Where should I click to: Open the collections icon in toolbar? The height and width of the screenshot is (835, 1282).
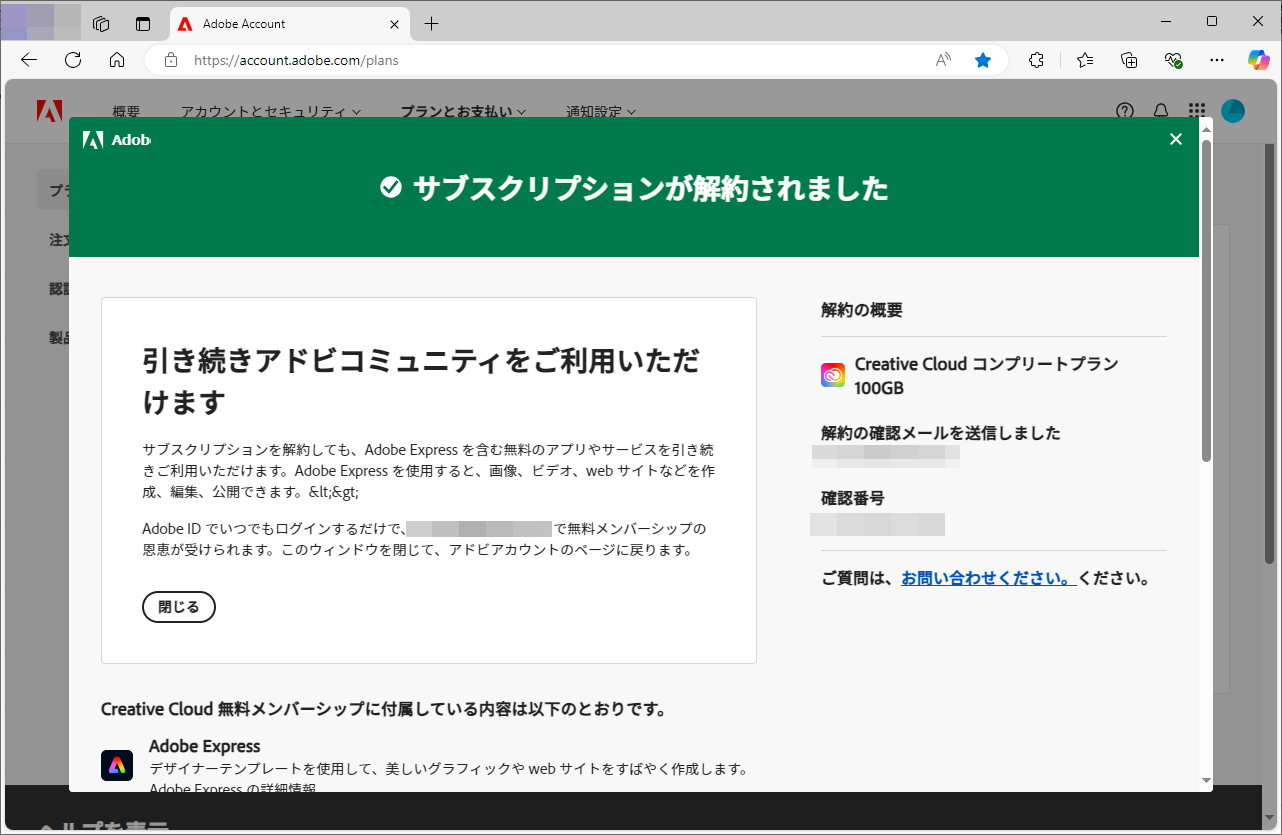(x=1129, y=60)
